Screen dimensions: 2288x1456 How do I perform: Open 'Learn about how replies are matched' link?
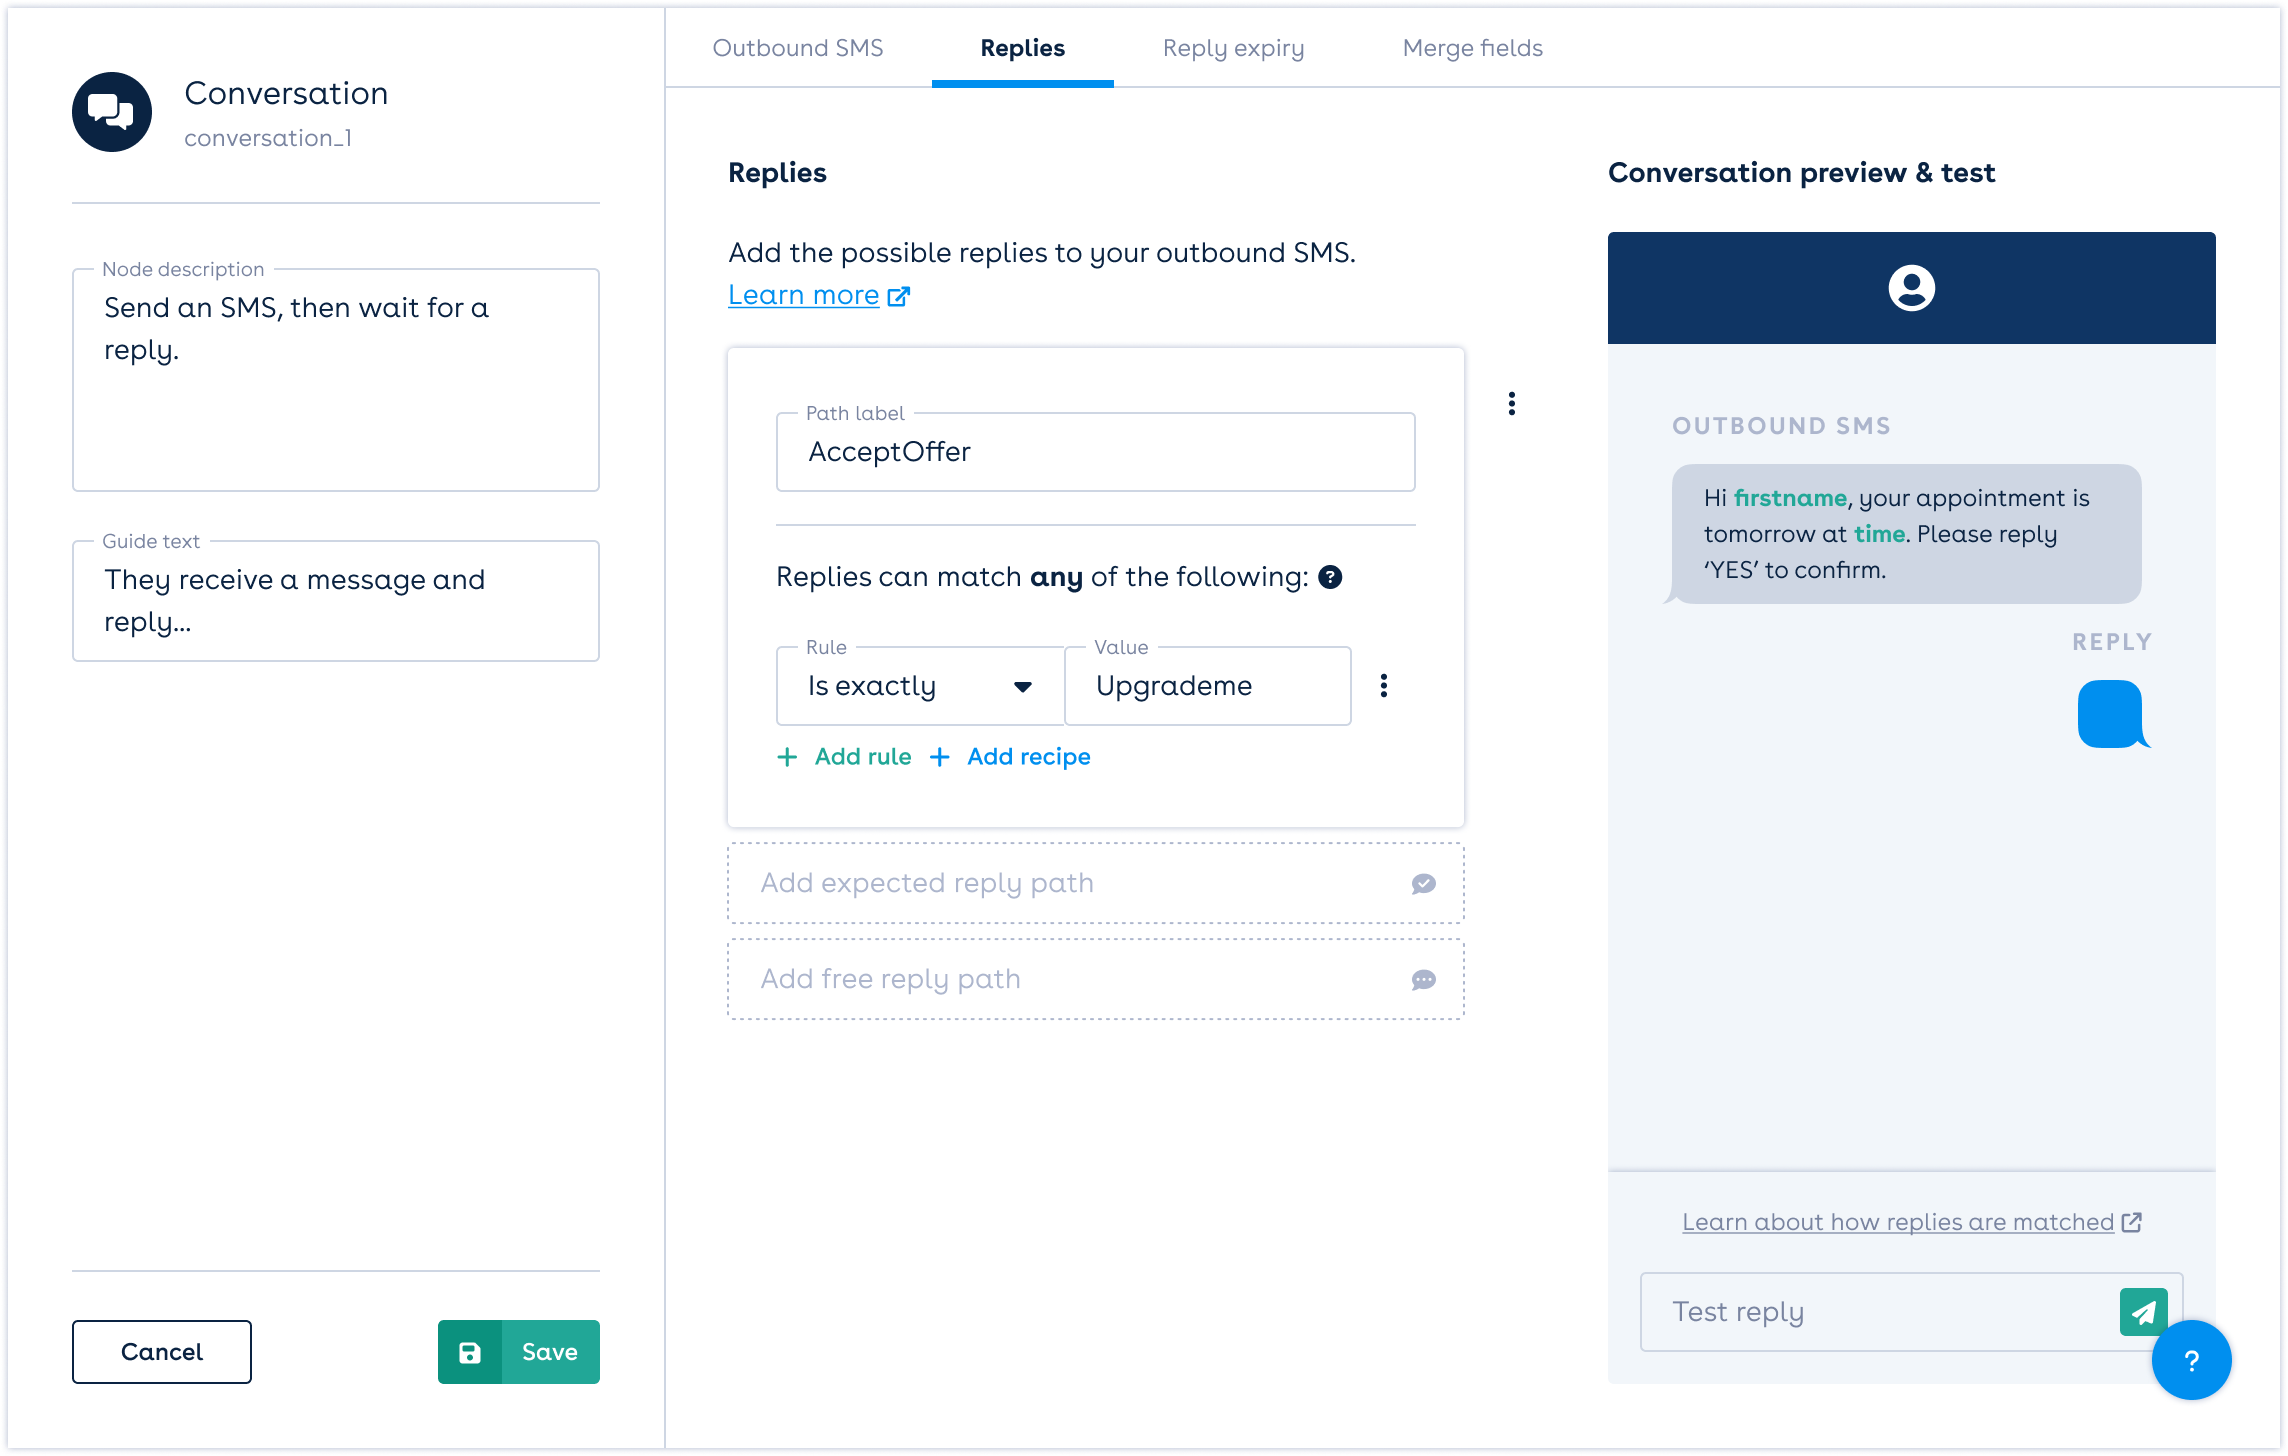(x=1898, y=1222)
